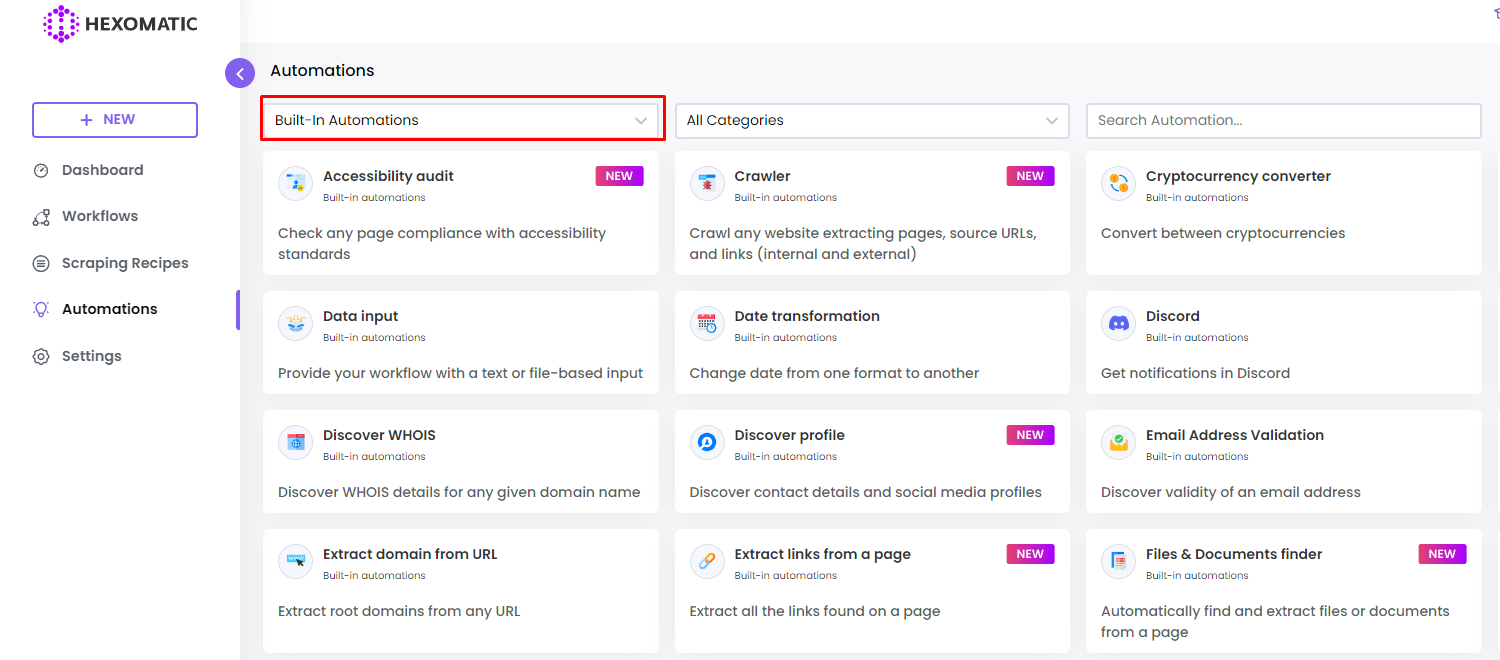Click Discord card description text
This screenshot has height=660, width=1500.
1195,373
